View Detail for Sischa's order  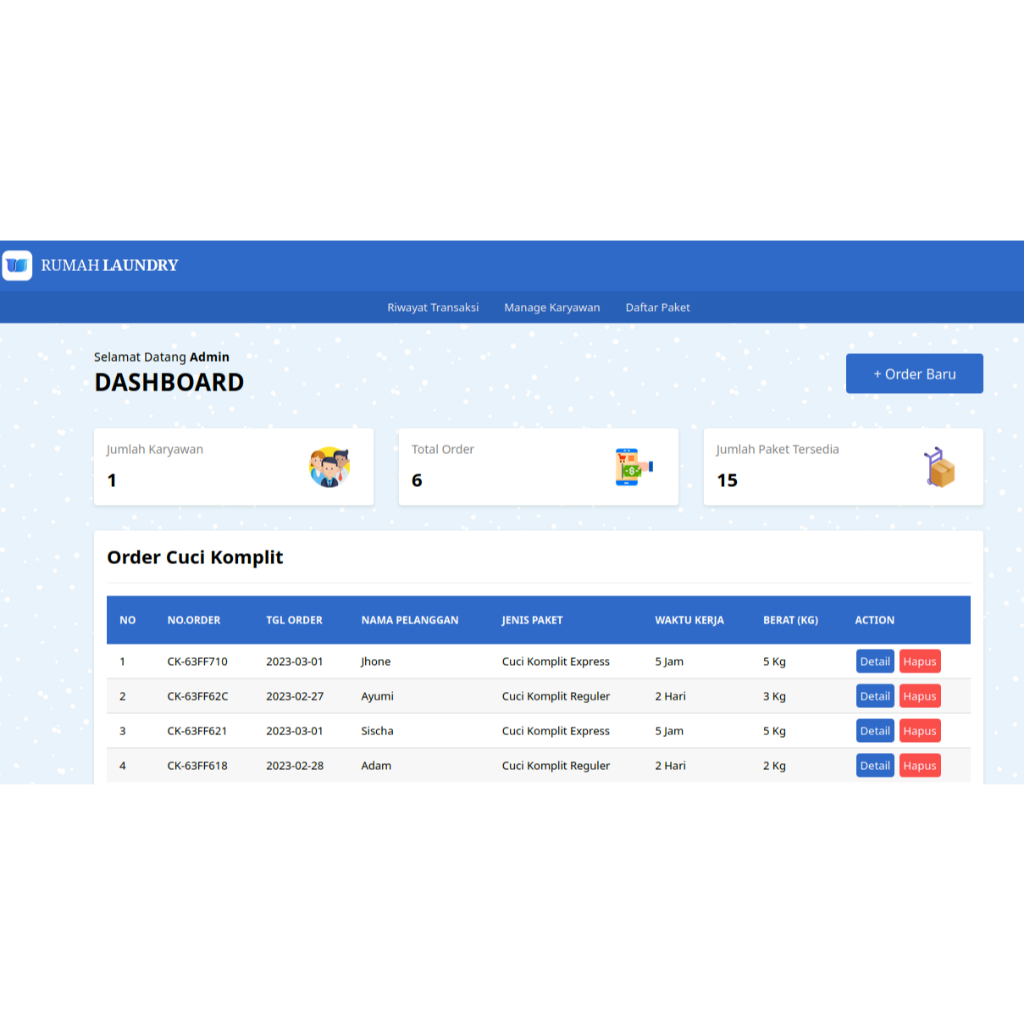874,731
